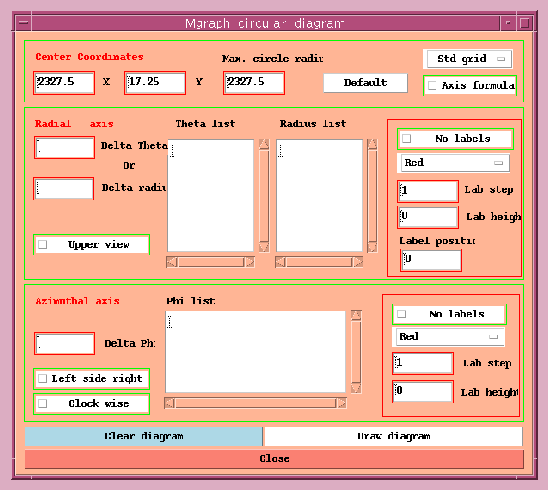Click the azimuthal Lab step field
The image size is (548, 490).
(423, 363)
